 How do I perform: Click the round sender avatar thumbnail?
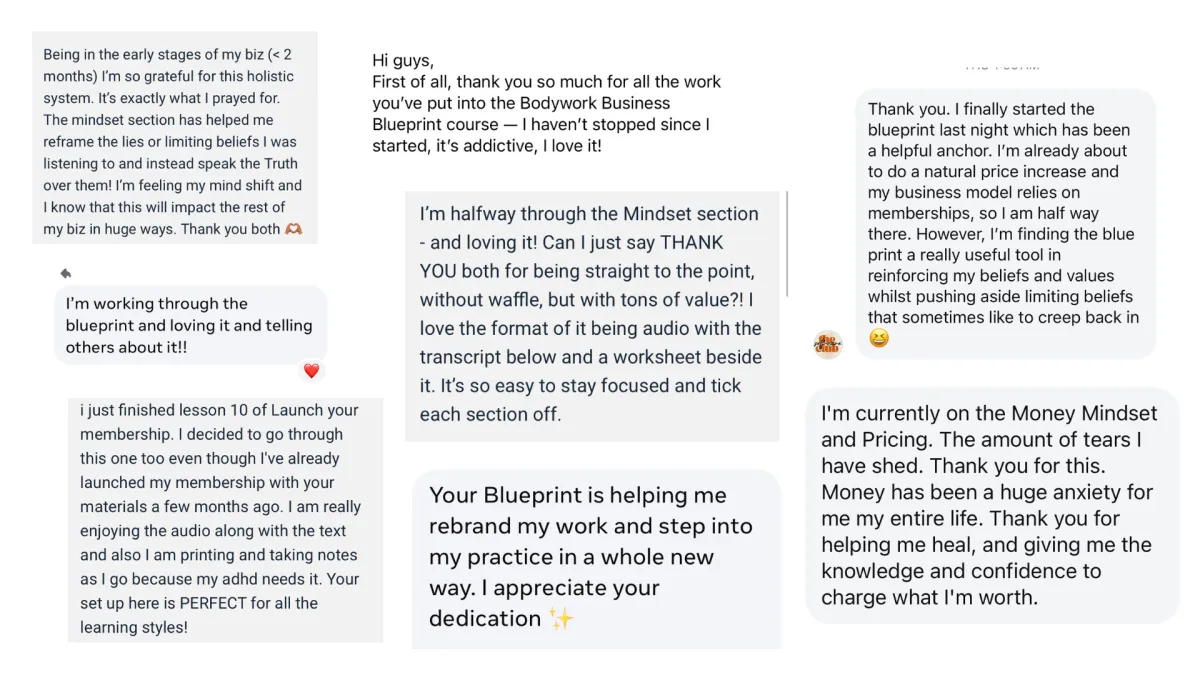827,344
